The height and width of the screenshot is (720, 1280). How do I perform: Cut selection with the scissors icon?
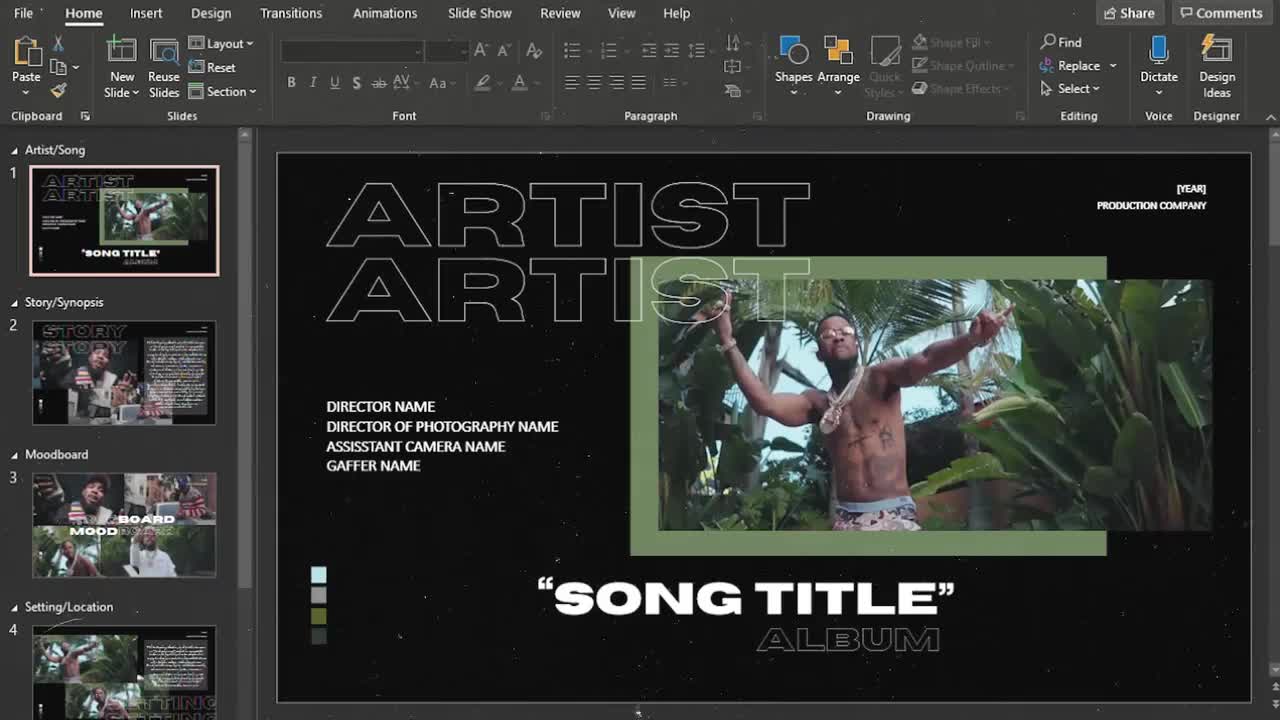pyautogui.click(x=58, y=44)
